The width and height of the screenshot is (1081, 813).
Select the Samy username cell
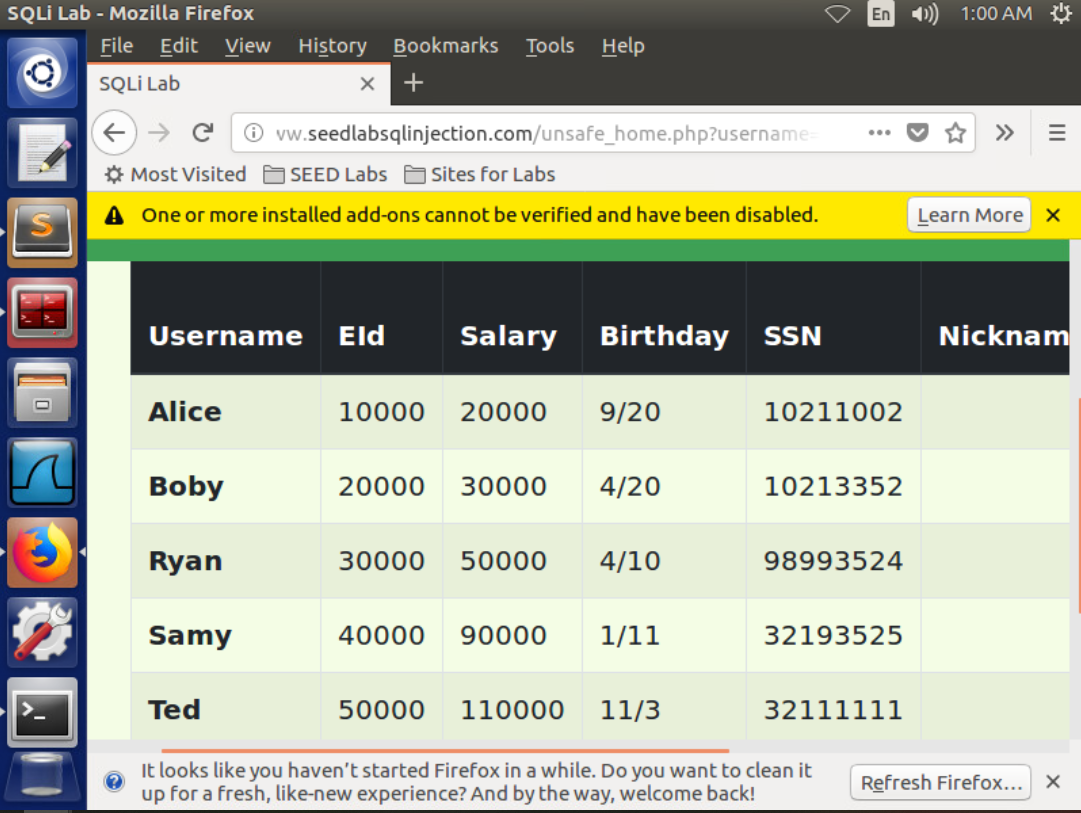coord(225,635)
